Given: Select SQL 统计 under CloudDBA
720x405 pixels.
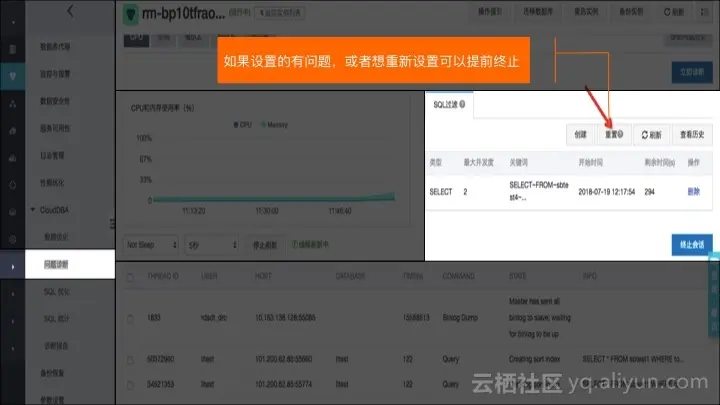Looking at the screenshot, I should pos(56,318).
